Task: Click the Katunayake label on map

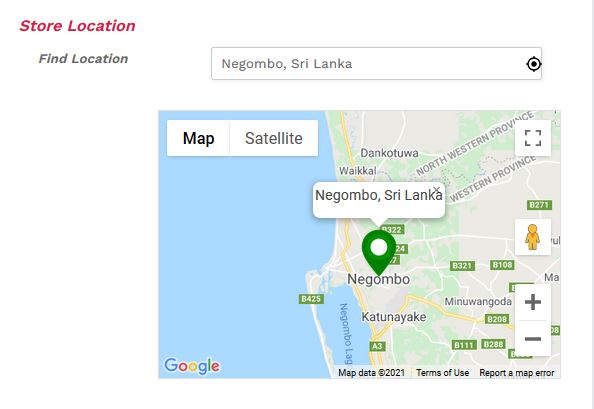Action: click(394, 317)
